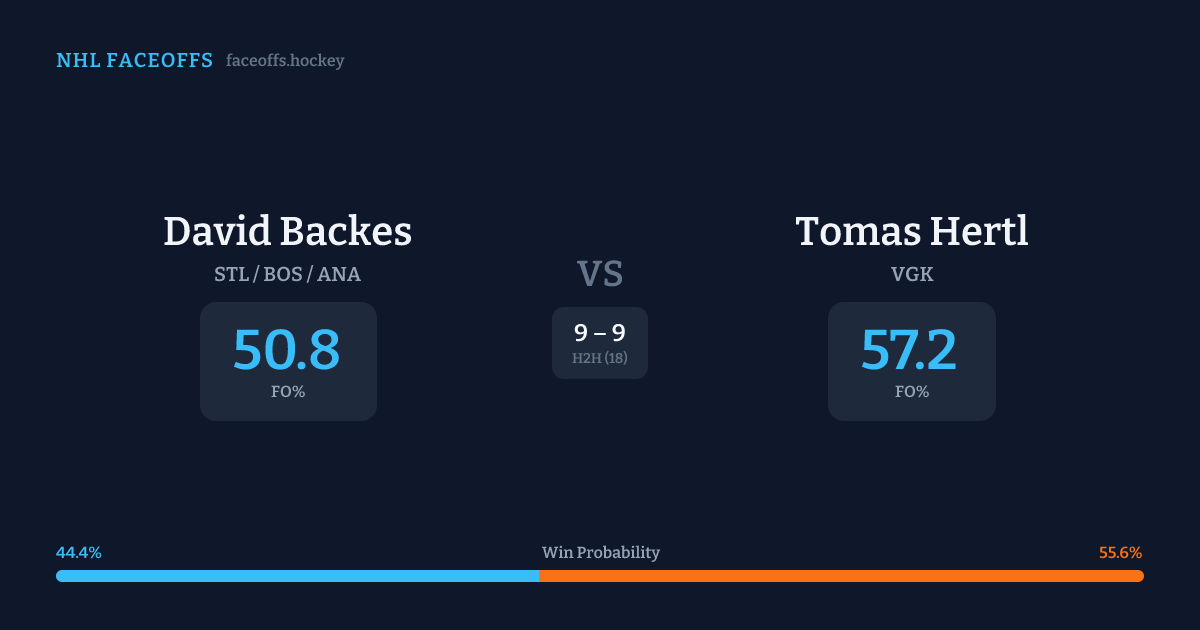Select the H2H (18) label
This screenshot has width=1200, height=630.
pyautogui.click(x=600, y=358)
